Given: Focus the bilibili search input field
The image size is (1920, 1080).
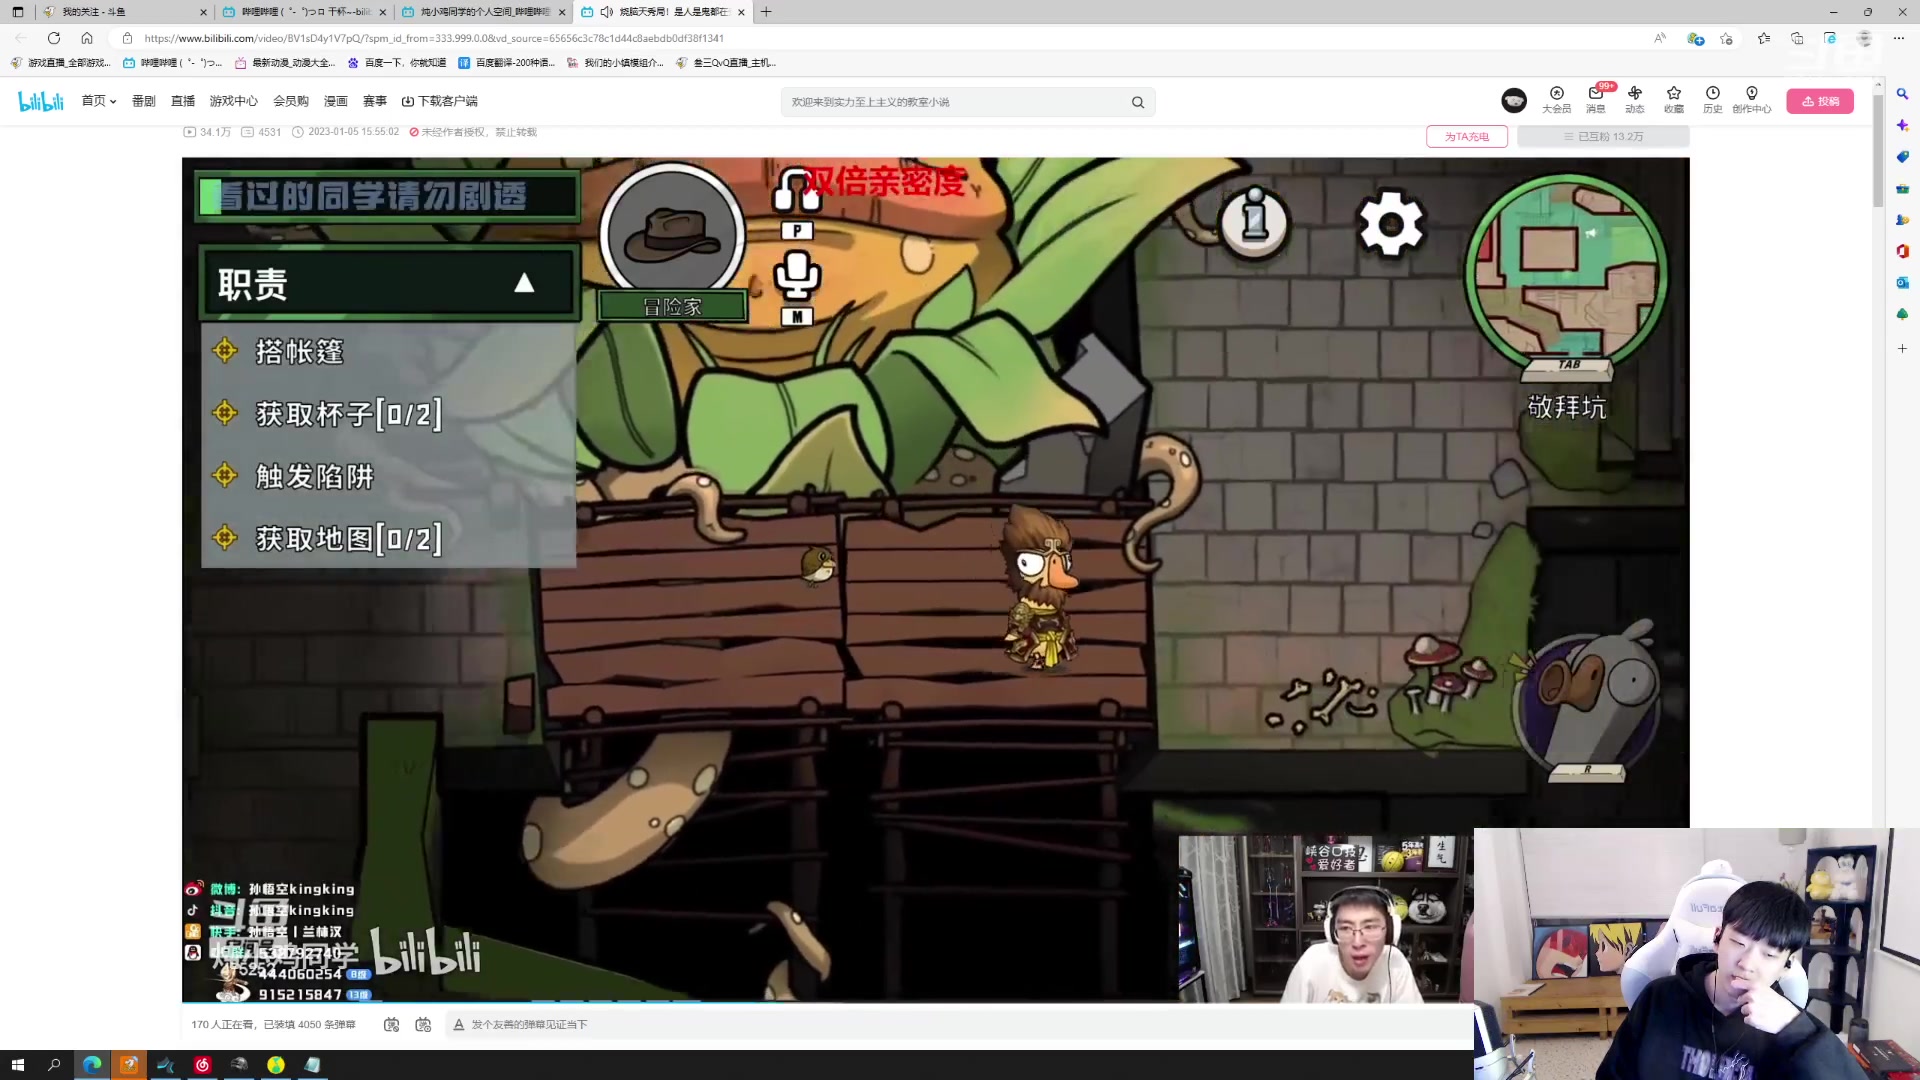Looking at the screenshot, I should (955, 102).
